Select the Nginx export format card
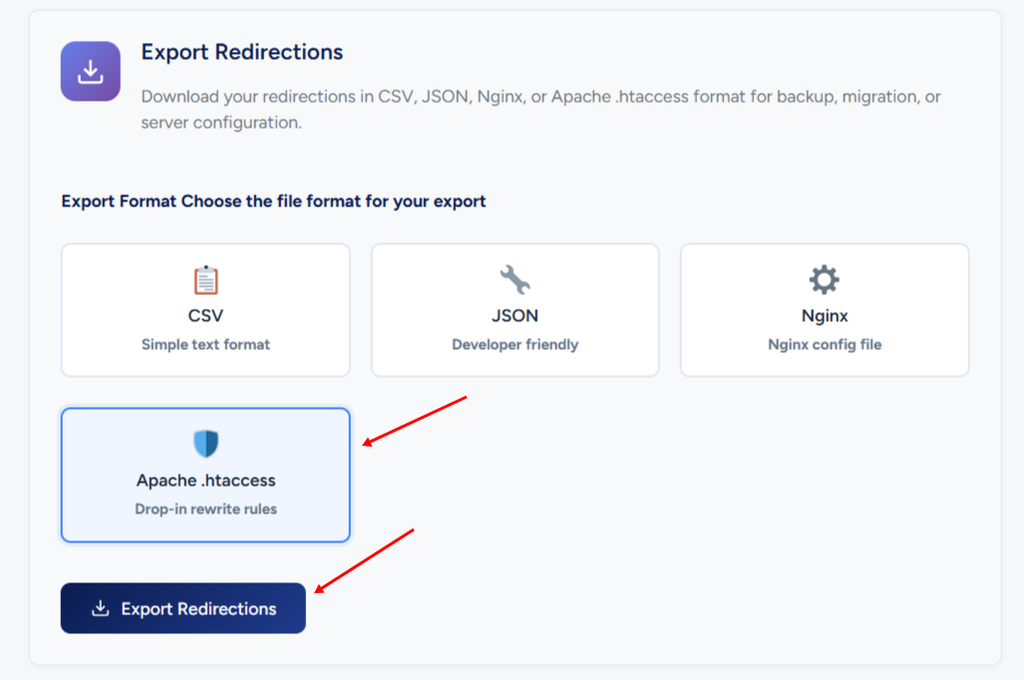 (x=824, y=310)
